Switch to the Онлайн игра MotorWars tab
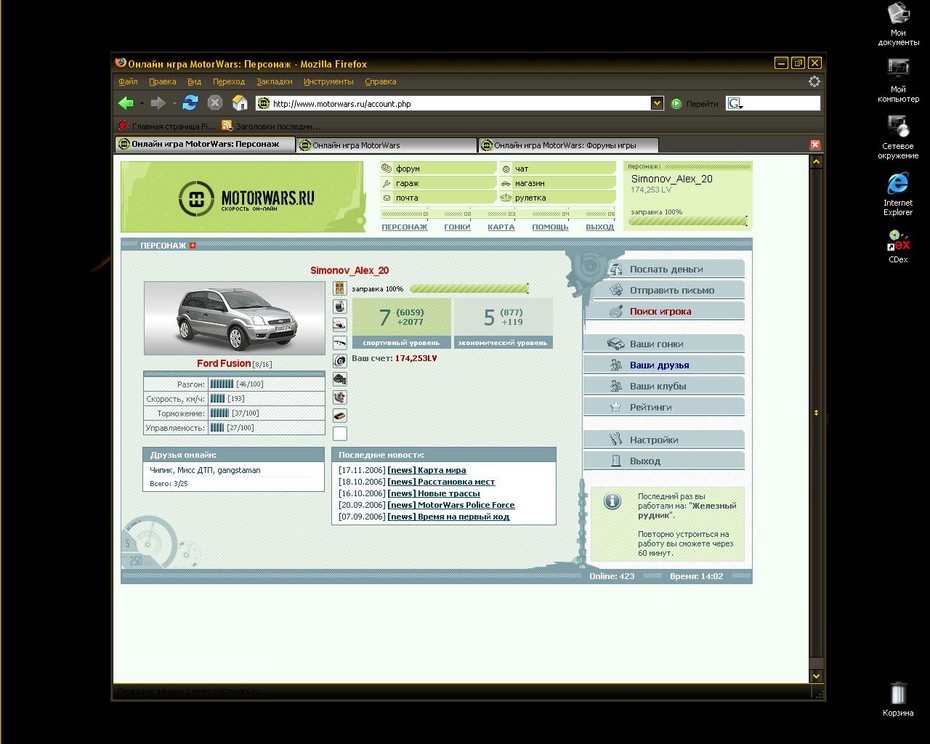 pos(387,145)
